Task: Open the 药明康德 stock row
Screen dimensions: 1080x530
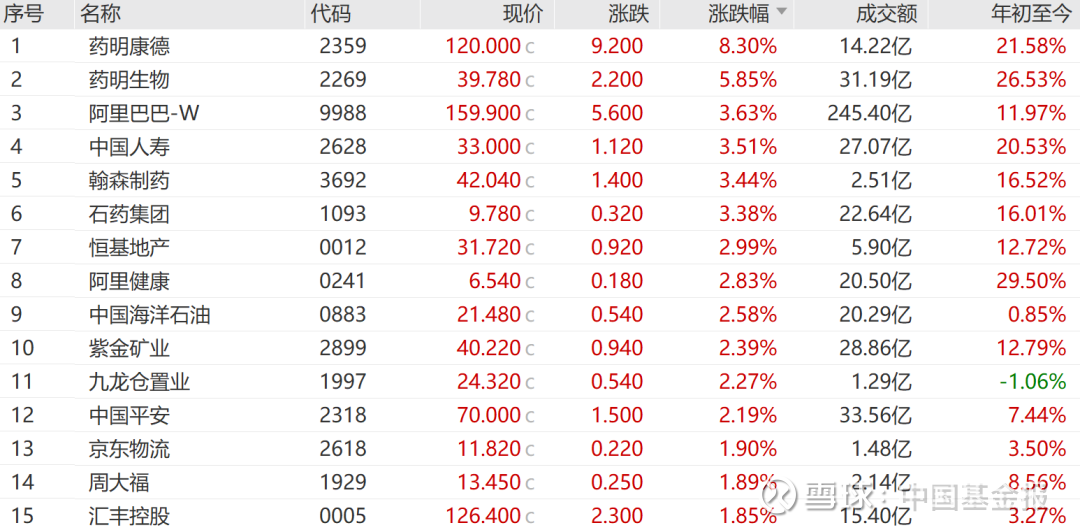Action: [129, 46]
